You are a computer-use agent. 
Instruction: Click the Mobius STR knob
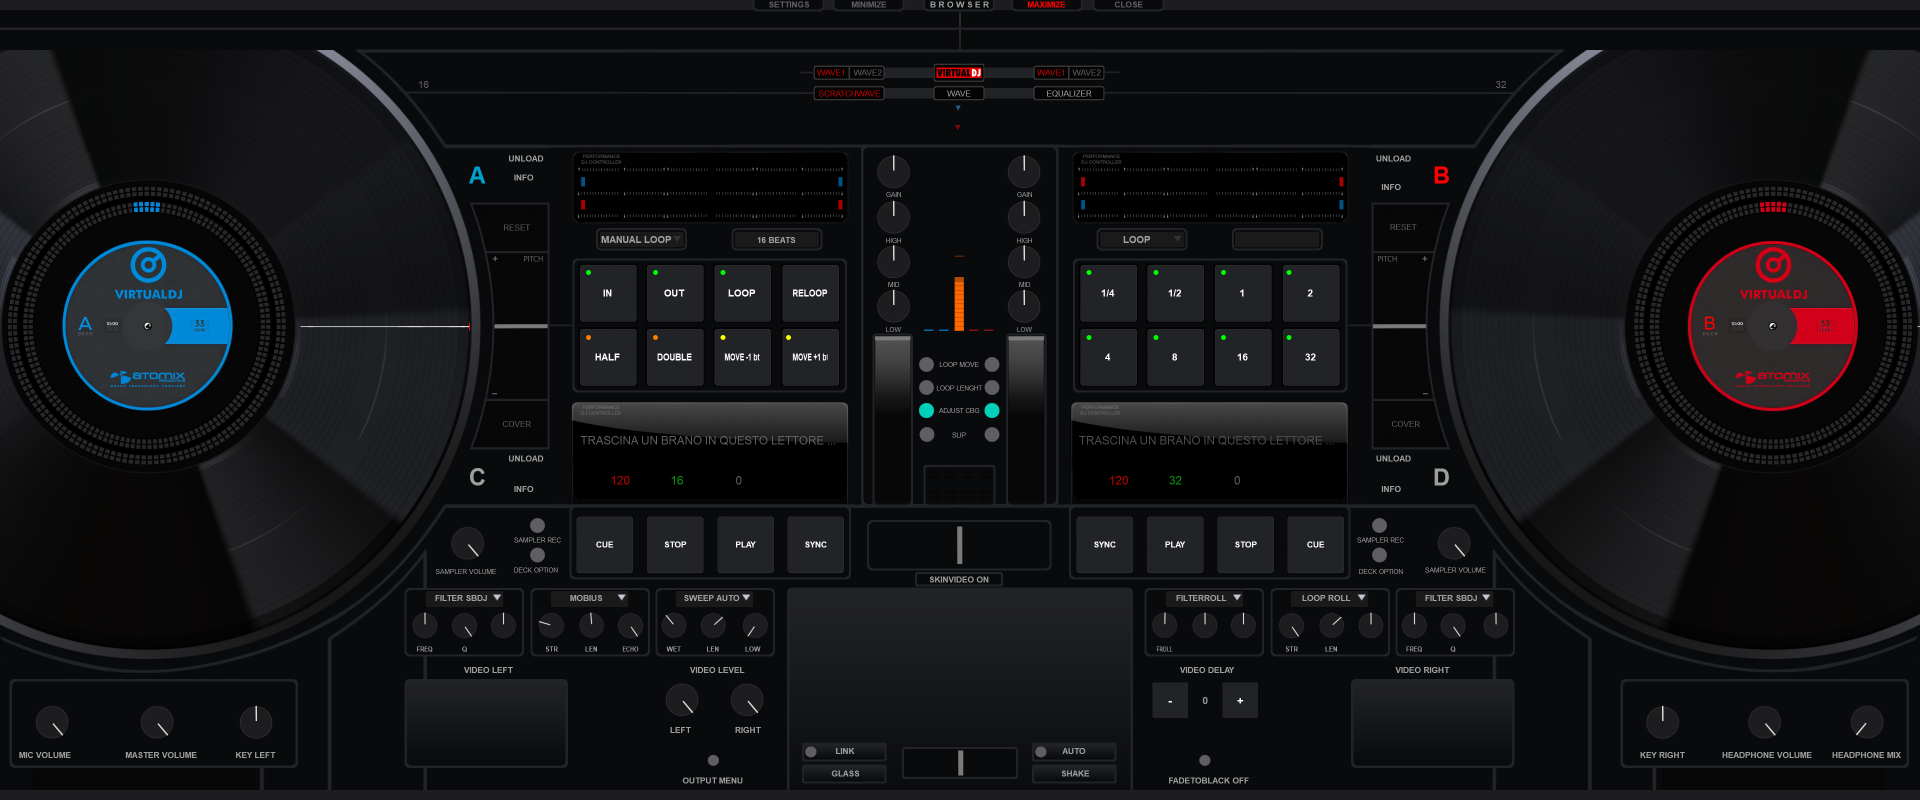(551, 626)
